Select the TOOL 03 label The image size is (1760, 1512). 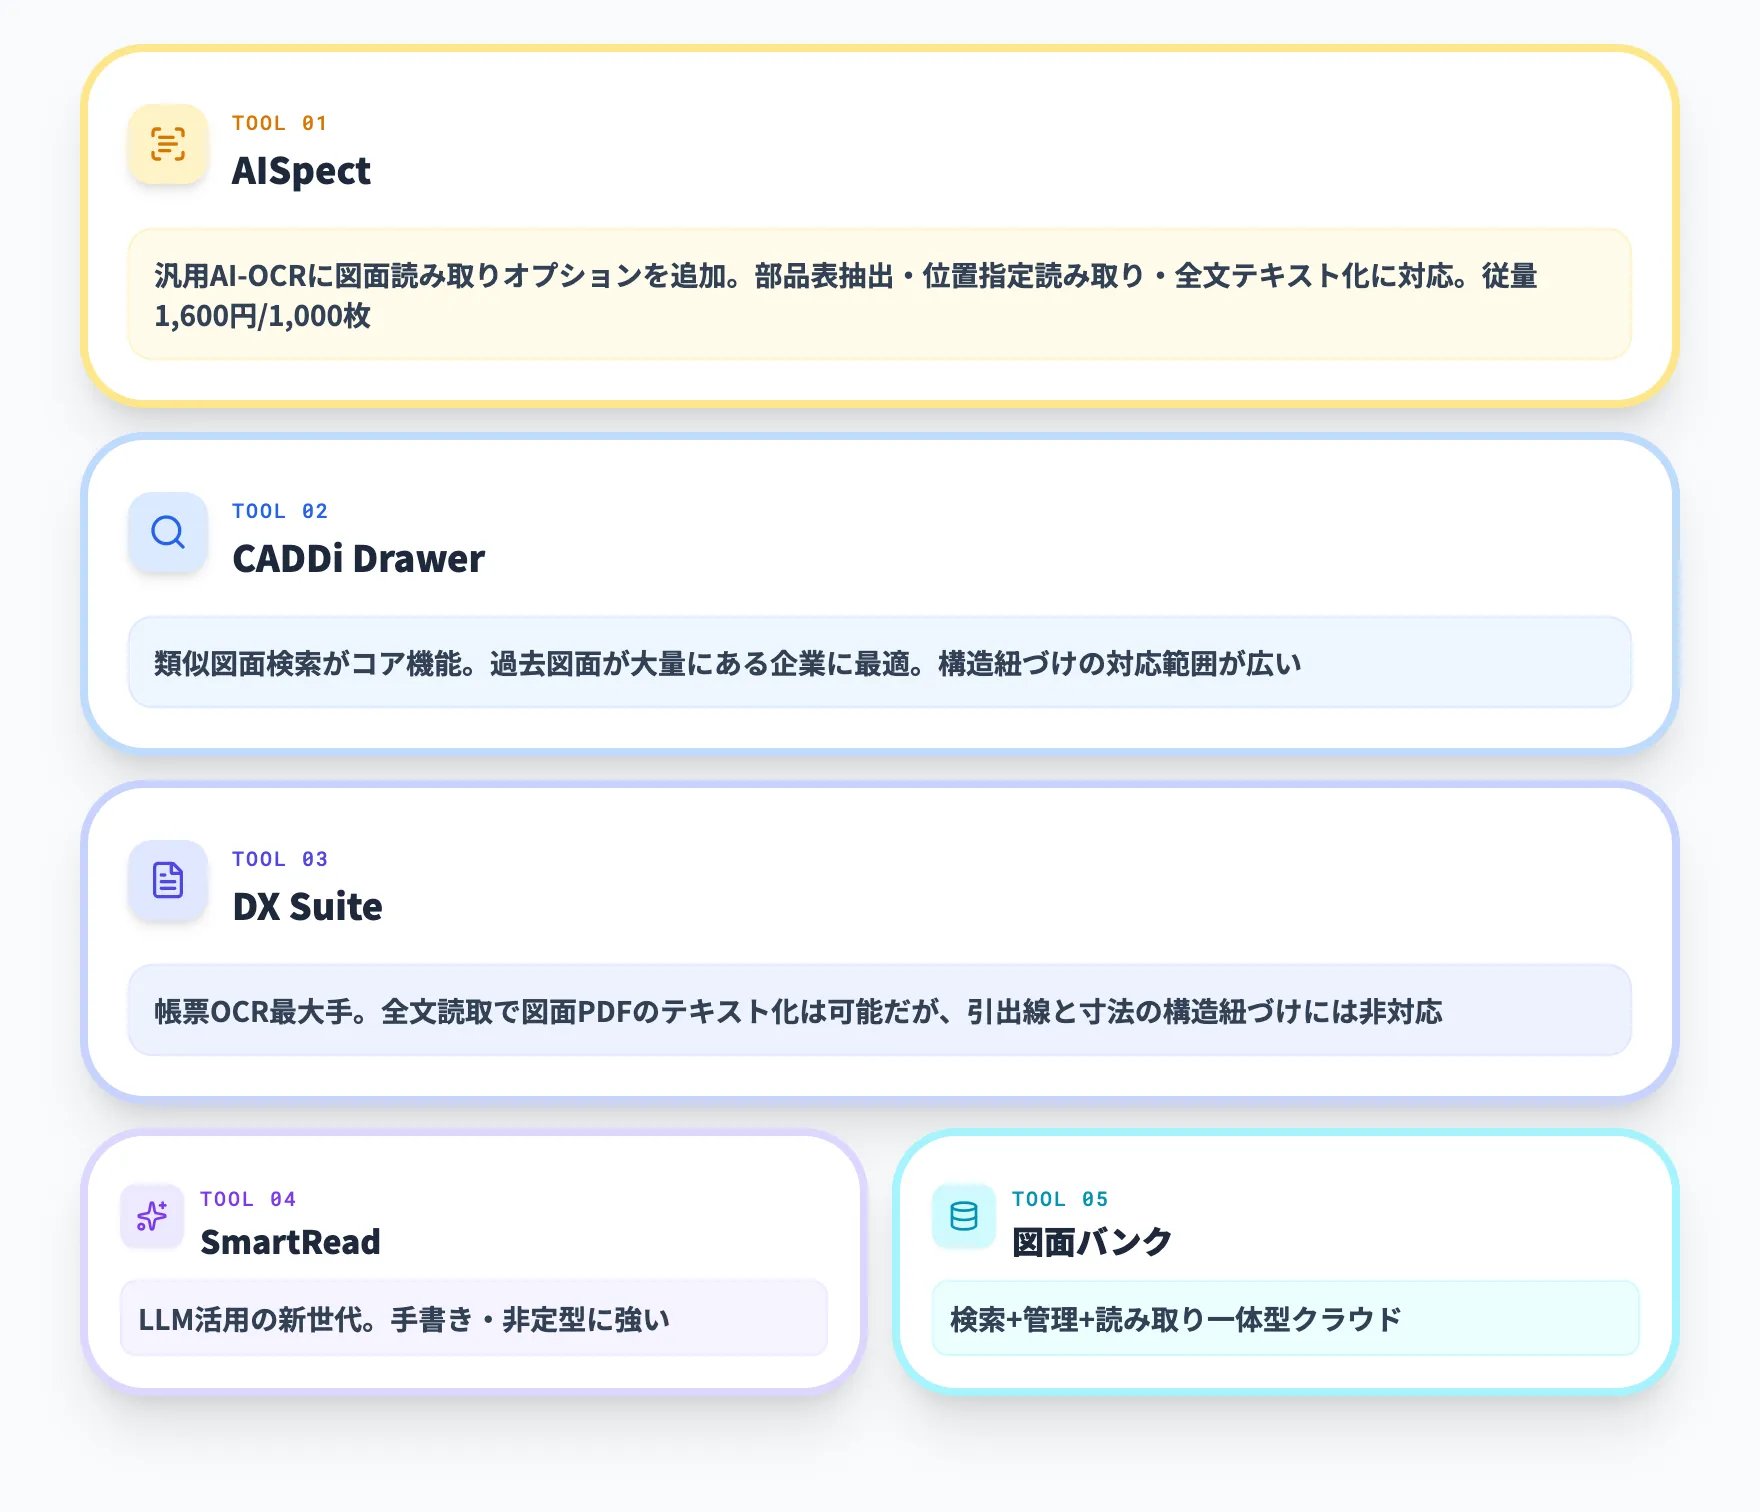tap(280, 858)
